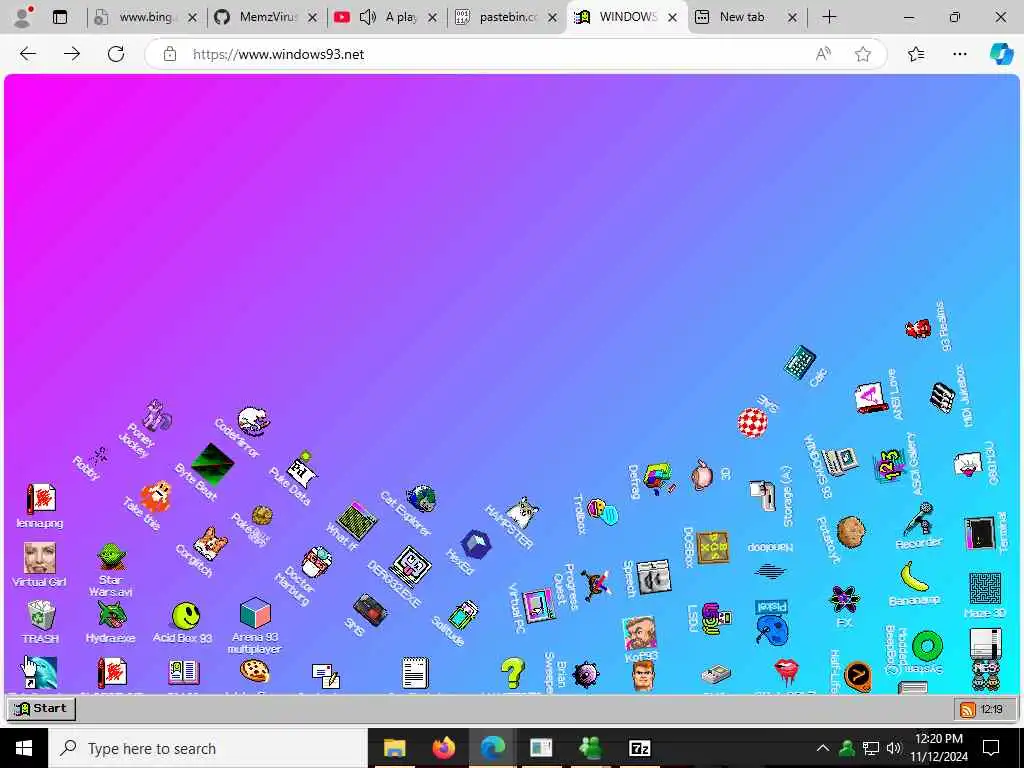
Task: Open the Speech lips icon
Action: point(654,577)
